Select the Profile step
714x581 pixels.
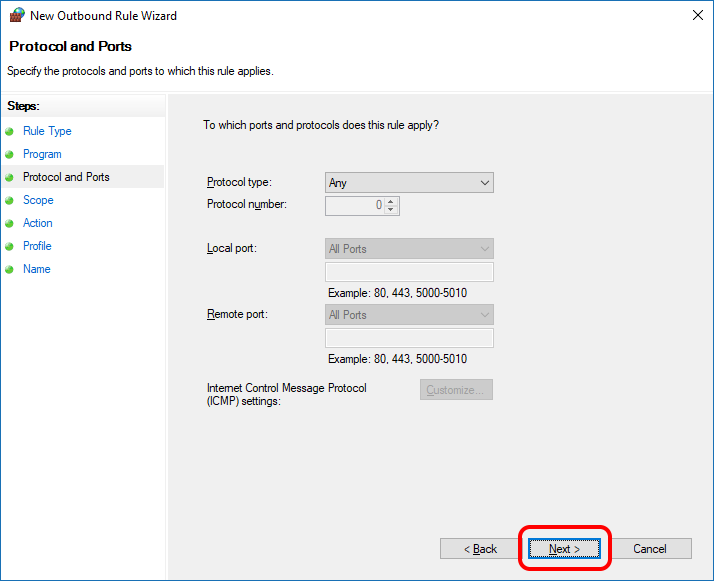pyautogui.click(x=37, y=246)
